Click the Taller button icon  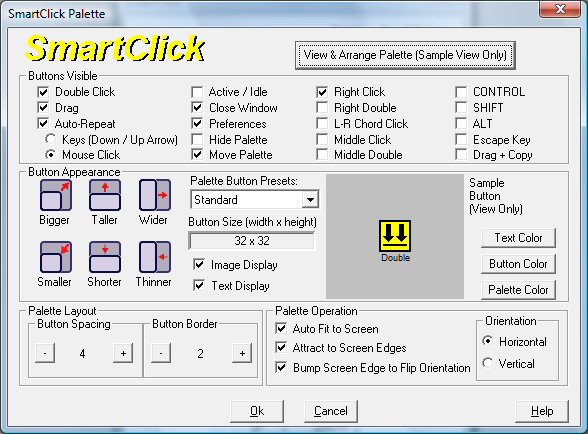pos(105,195)
